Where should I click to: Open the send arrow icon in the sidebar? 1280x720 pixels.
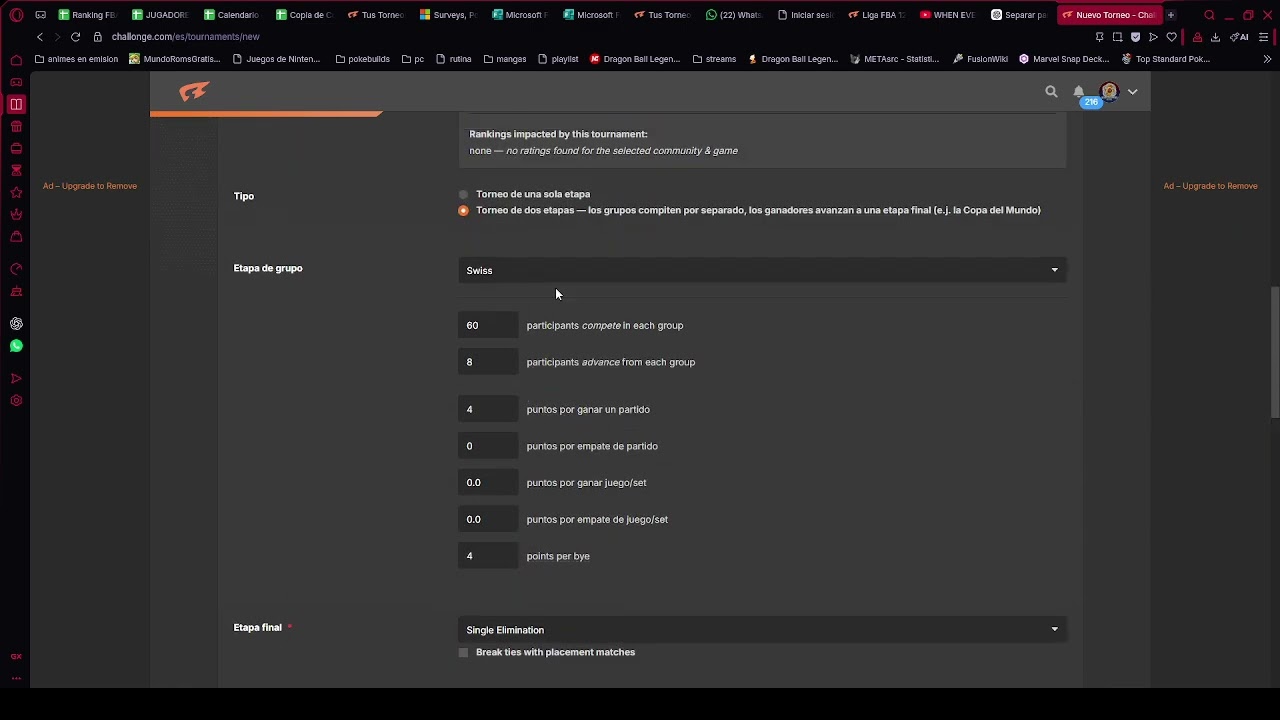coord(16,379)
